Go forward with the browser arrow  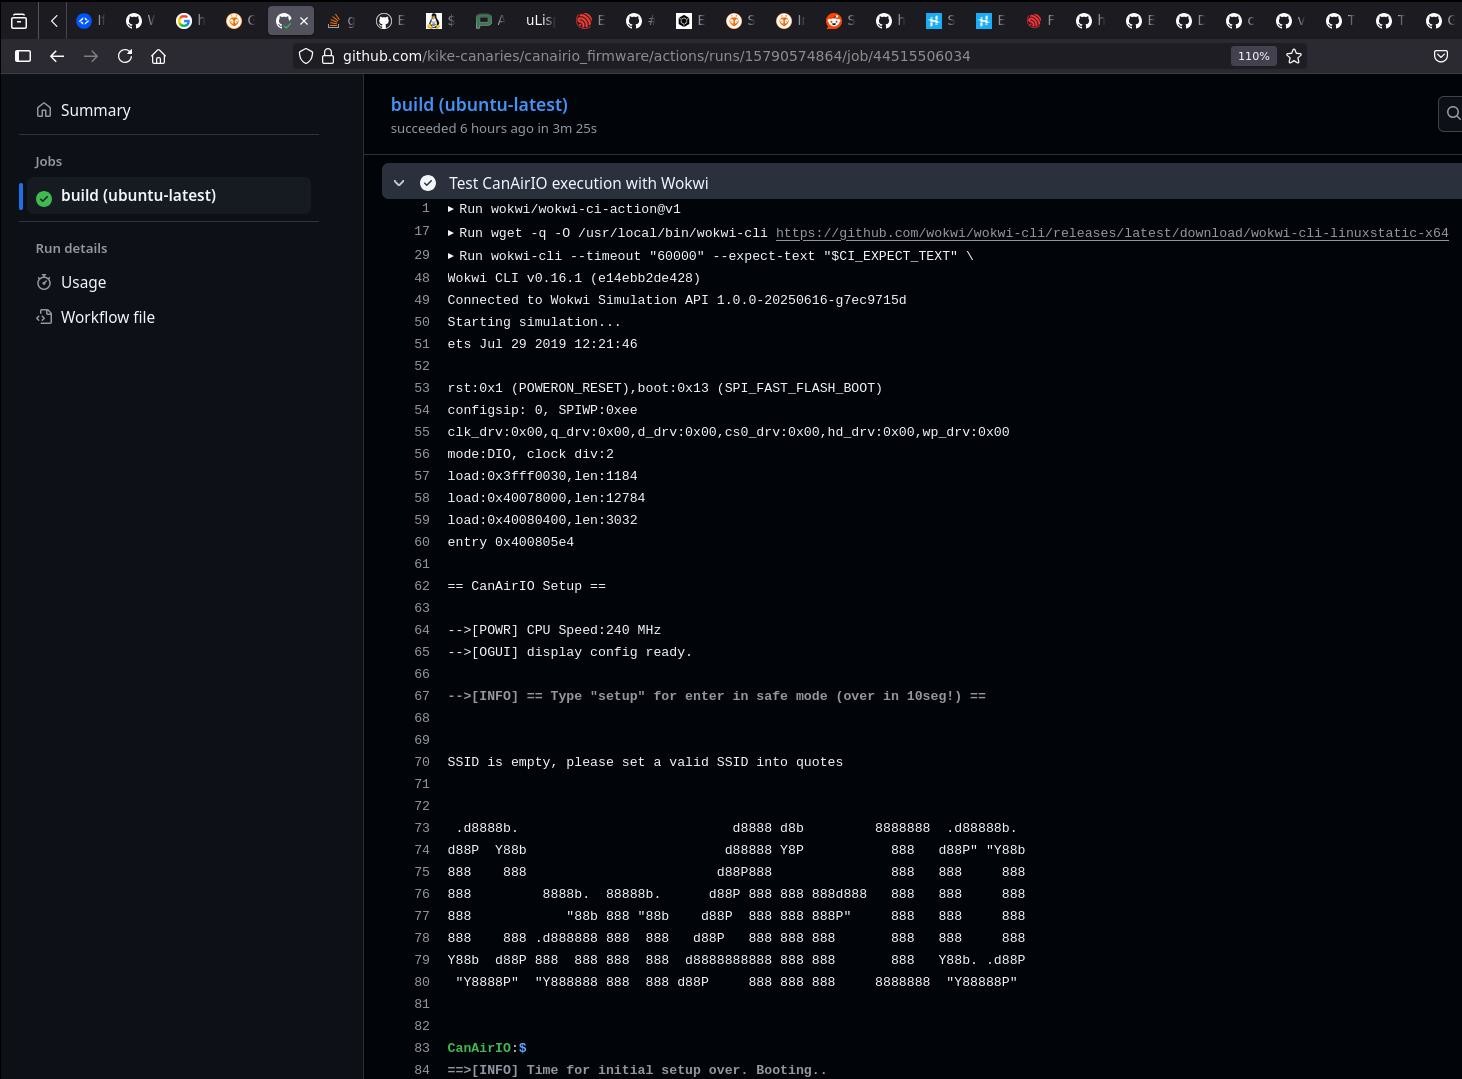click(x=91, y=56)
